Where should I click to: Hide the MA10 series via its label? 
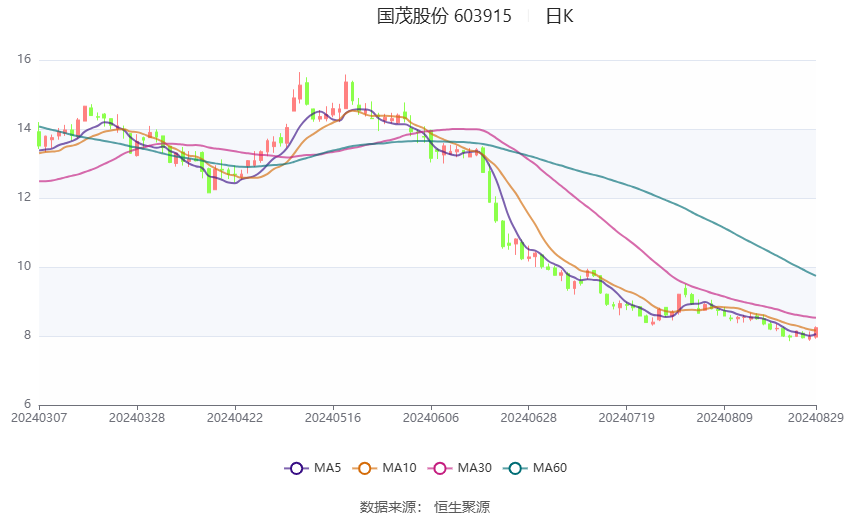399,468
